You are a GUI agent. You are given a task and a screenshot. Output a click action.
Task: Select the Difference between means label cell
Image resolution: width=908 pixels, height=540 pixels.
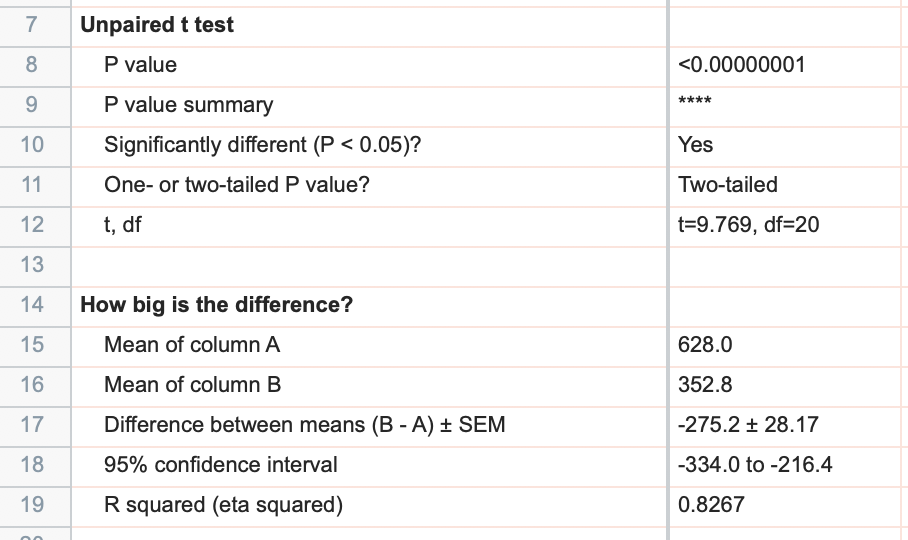point(304,425)
